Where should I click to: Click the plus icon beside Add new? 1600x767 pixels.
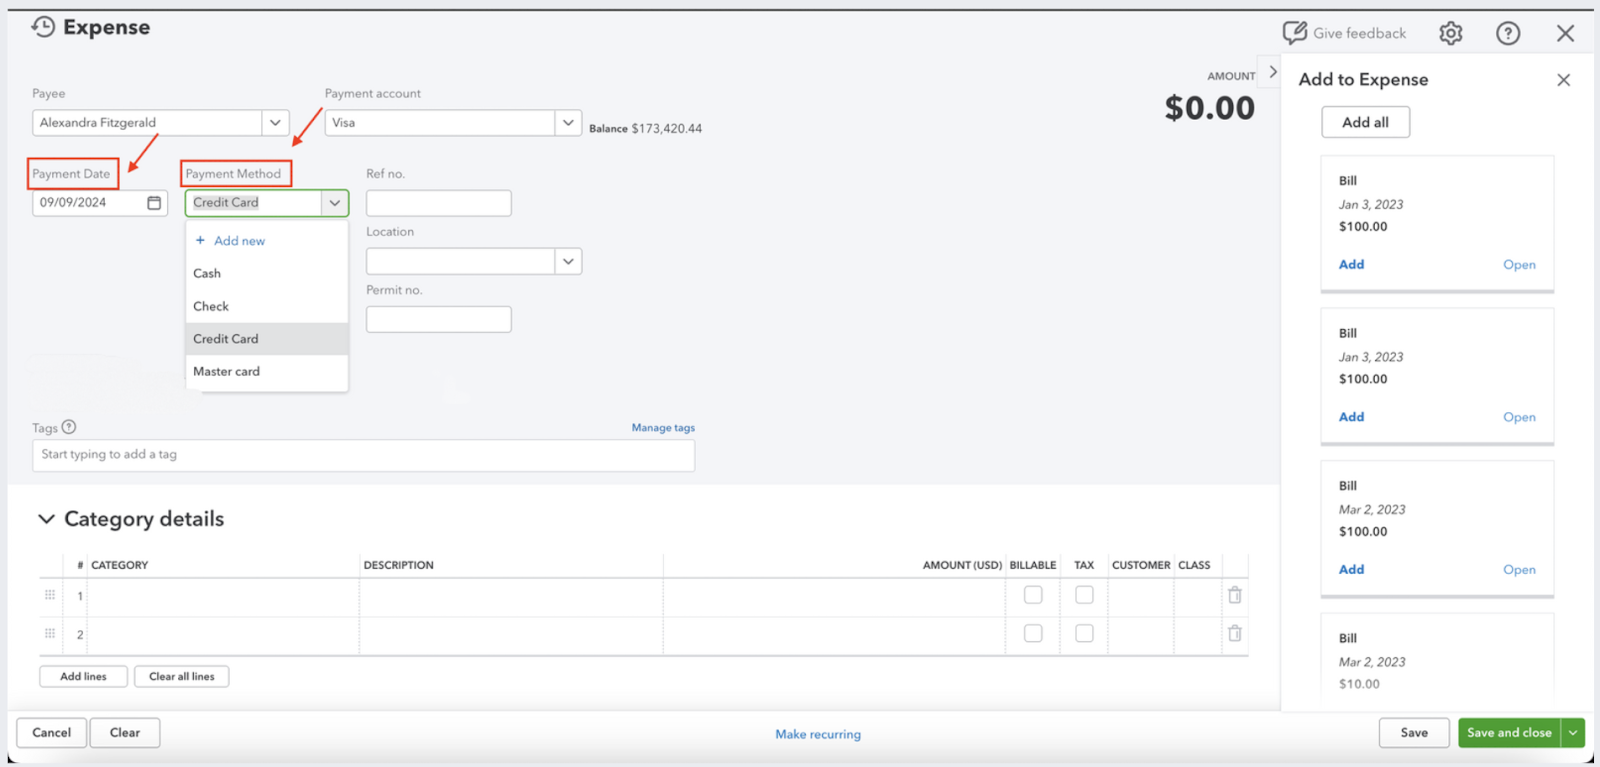pyautogui.click(x=200, y=240)
